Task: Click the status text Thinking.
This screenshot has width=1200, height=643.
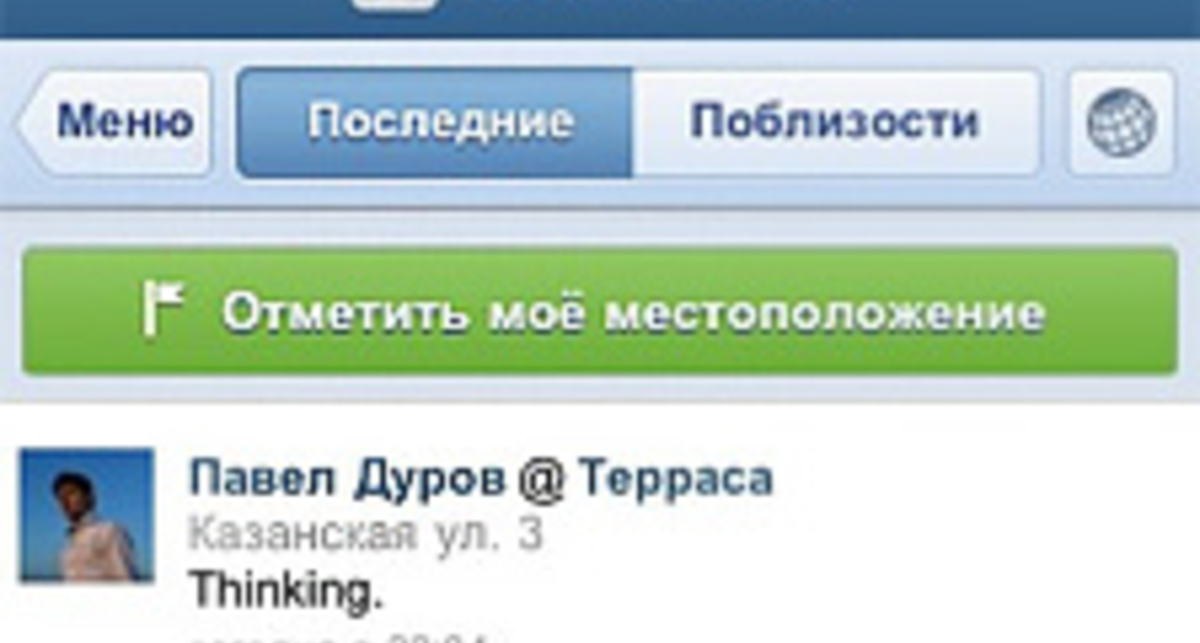Action: point(287,590)
